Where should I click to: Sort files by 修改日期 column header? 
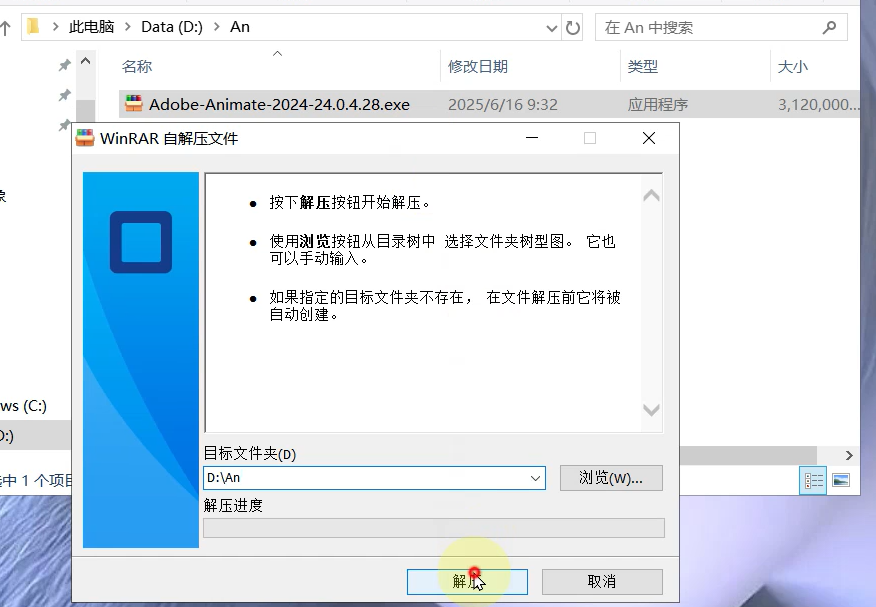(x=478, y=67)
